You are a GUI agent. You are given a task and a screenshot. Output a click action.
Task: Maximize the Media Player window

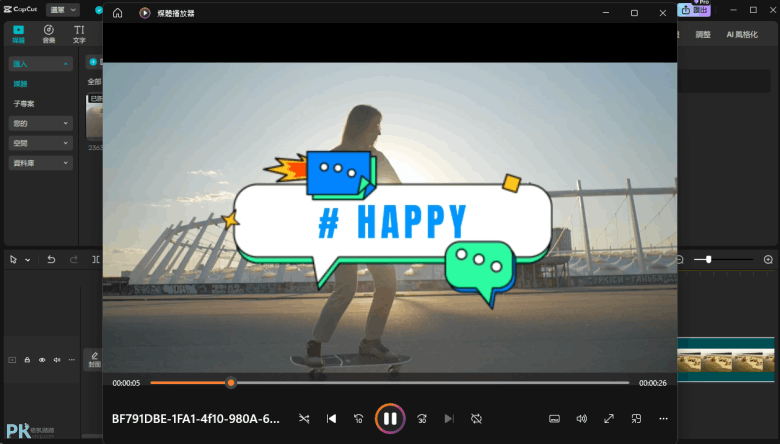pyautogui.click(x=634, y=13)
